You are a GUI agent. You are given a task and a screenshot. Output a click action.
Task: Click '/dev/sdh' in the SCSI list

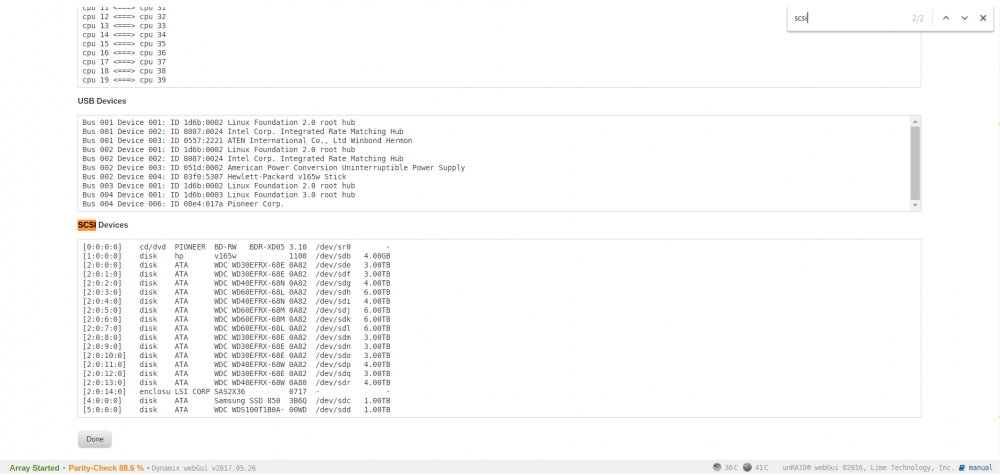click(x=333, y=292)
